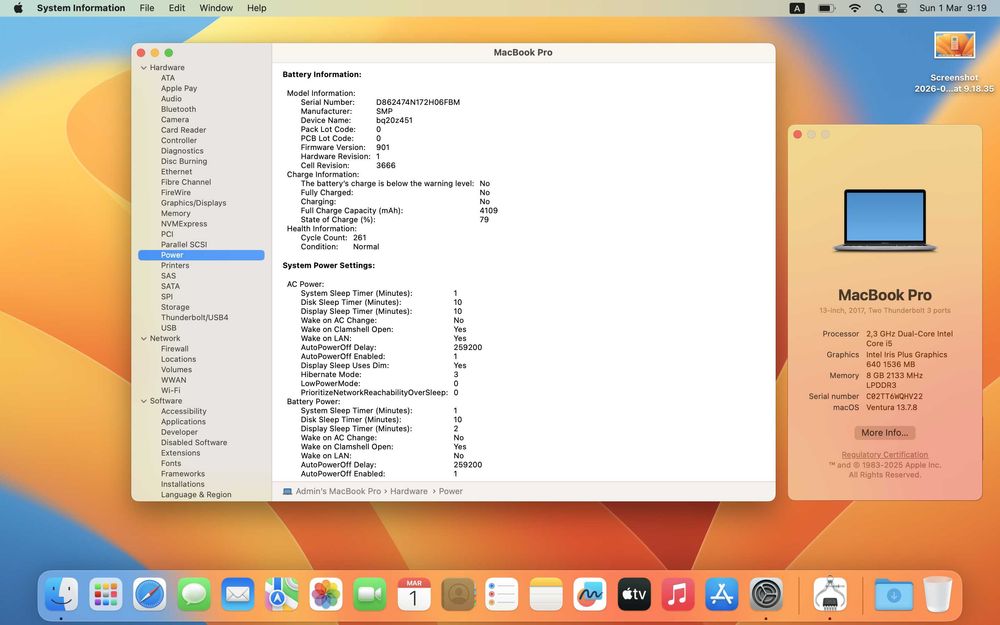Open App Store in dock
This screenshot has height=625, width=1000.
pyautogui.click(x=722, y=594)
